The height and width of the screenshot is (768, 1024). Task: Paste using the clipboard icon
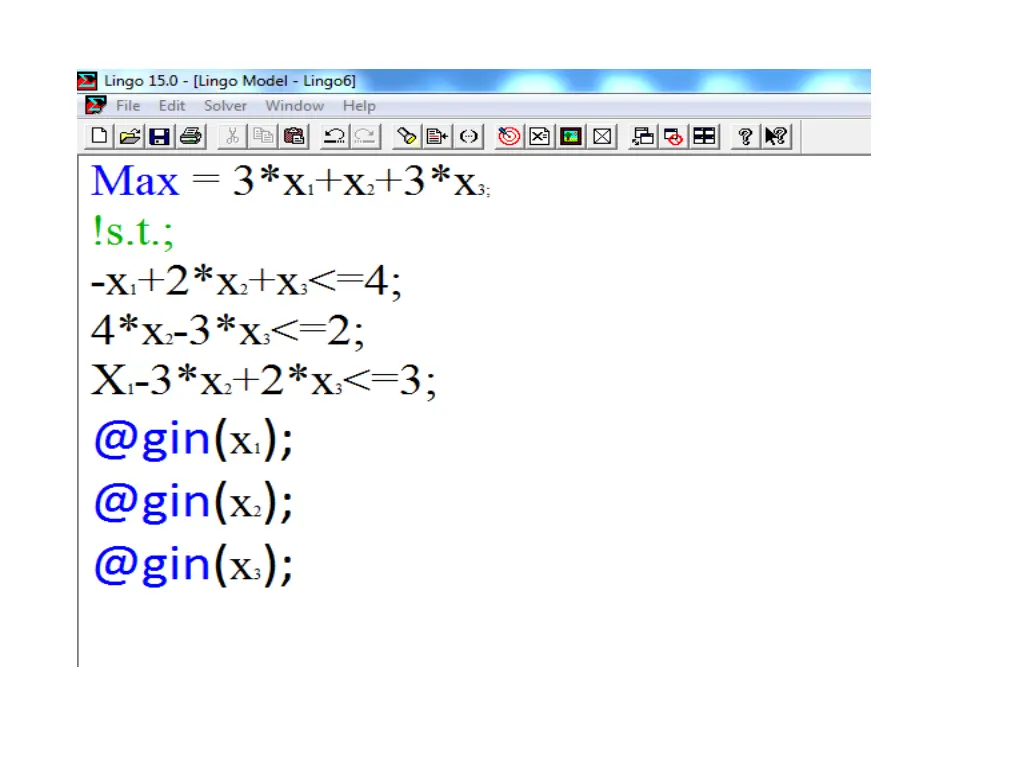295,136
